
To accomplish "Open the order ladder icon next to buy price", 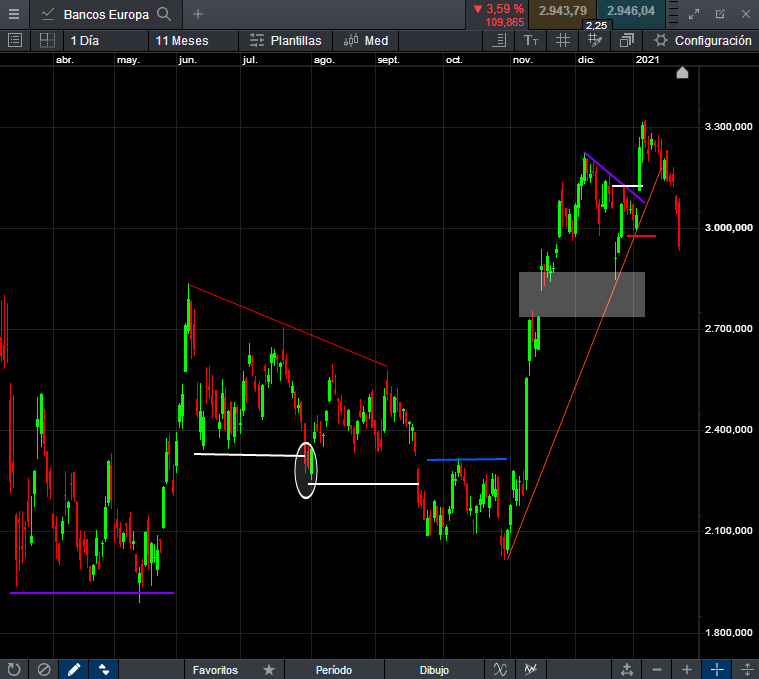I will (673, 14).
